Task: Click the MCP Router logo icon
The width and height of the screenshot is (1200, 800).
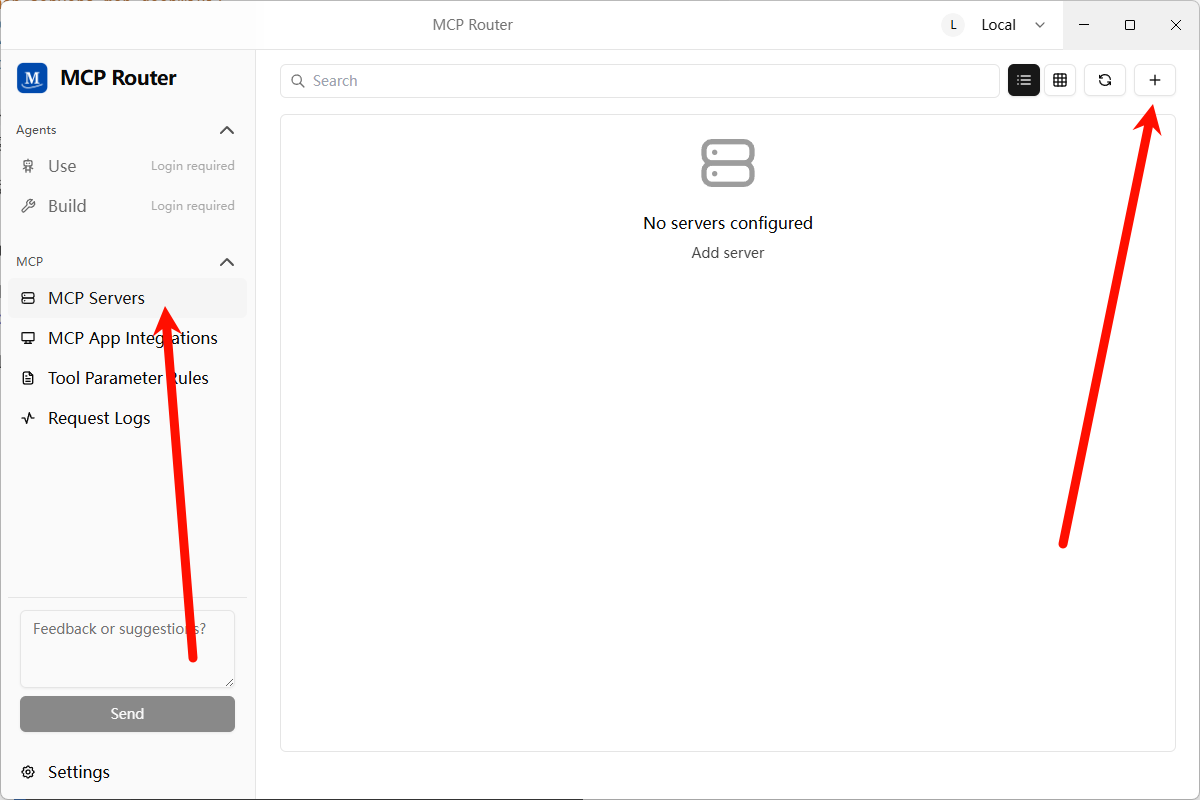Action: 32,78
